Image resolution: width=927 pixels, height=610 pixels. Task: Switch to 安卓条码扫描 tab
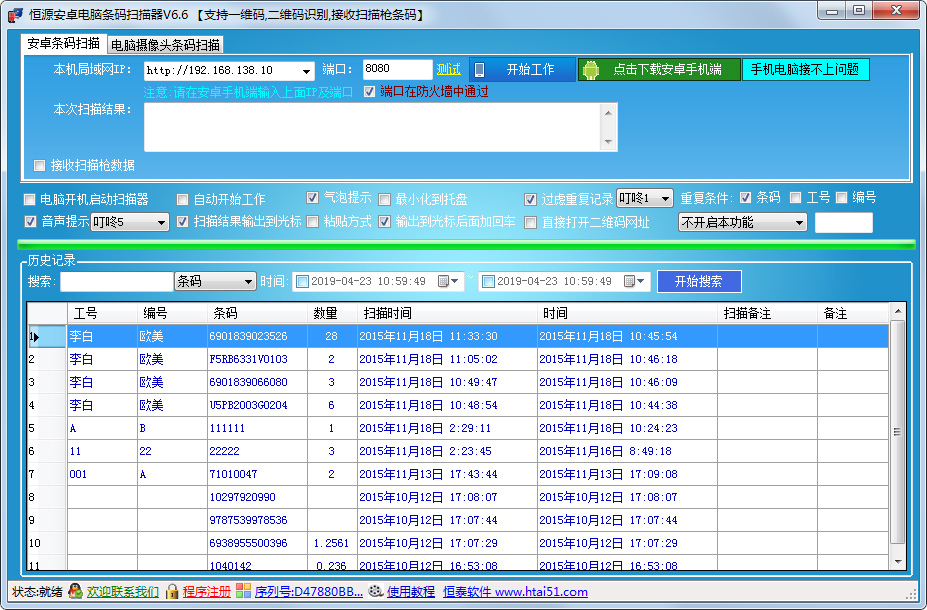64,43
